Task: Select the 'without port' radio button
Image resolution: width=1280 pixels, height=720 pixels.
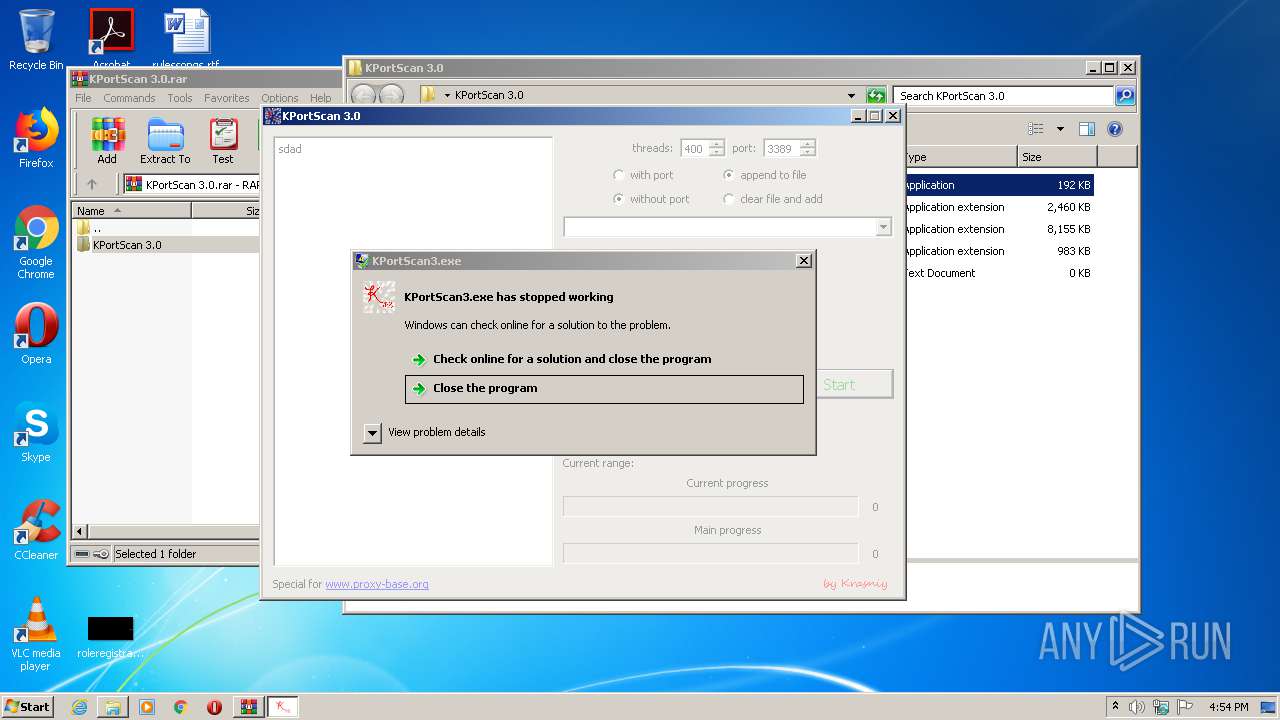Action: 619,199
